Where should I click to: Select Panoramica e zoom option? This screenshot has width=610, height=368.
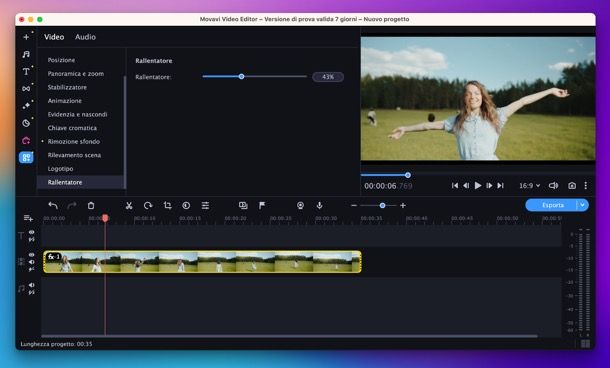76,74
